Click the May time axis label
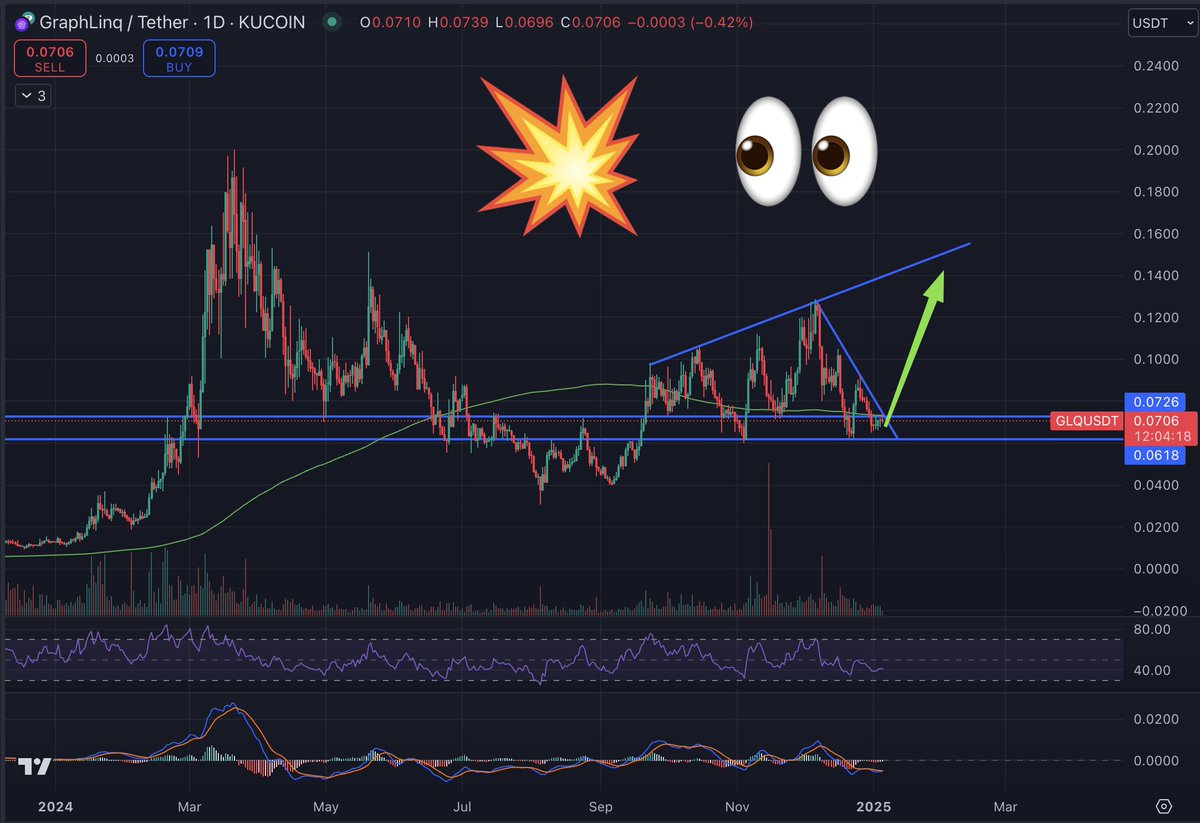The height and width of the screenshot is (823, 1200). pos(326,805)
